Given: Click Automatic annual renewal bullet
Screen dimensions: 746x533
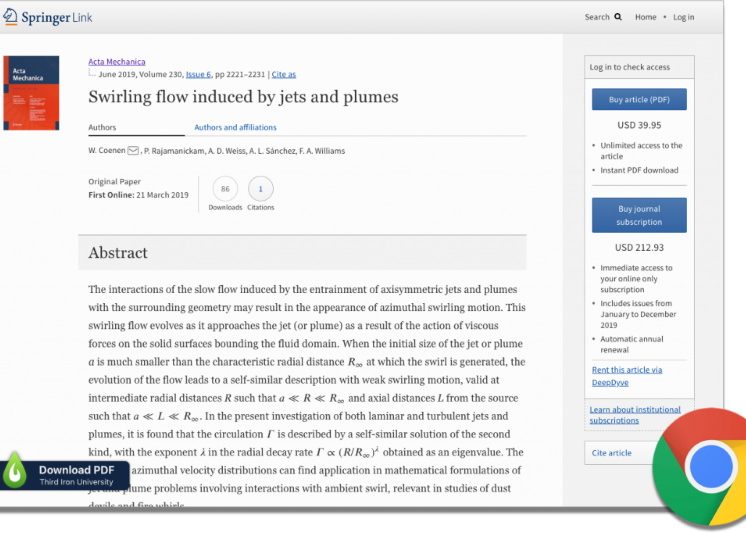Looking at the screenshot, I should (632, 344).
